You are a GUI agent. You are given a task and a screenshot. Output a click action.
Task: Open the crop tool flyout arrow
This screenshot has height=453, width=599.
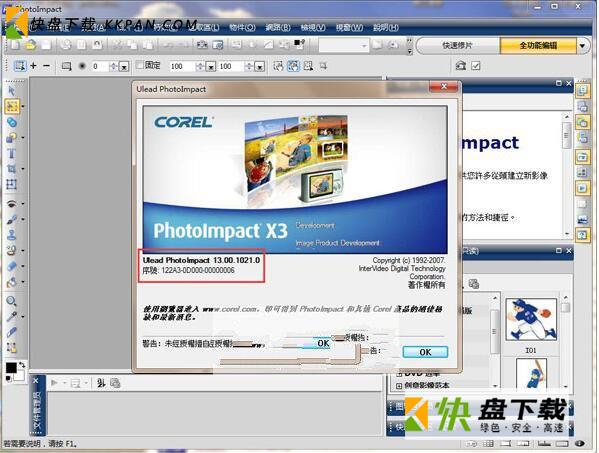tap(23, 168)
